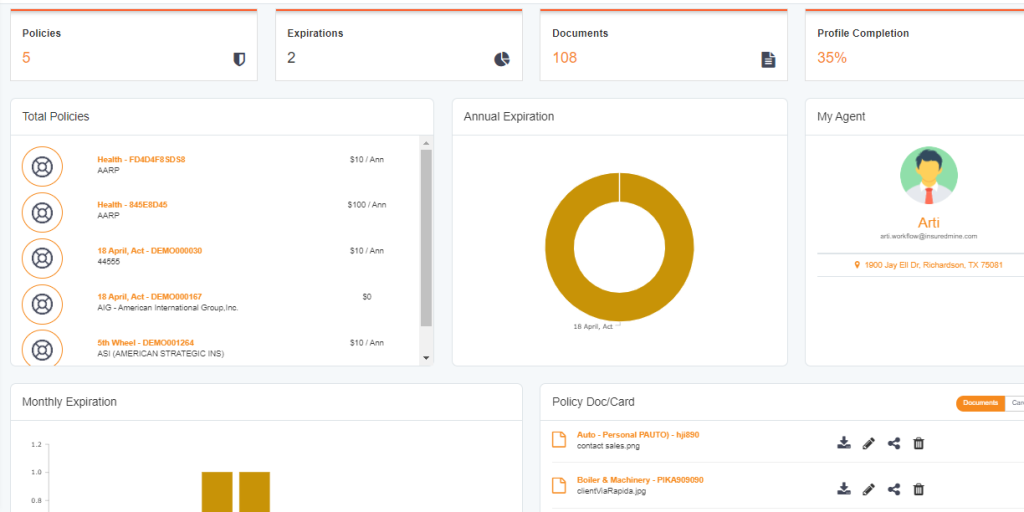This screenshot has width=1024, height=512.
Task: Delete the Auto - Personal PAUTO document
Action: click(919, 443)
